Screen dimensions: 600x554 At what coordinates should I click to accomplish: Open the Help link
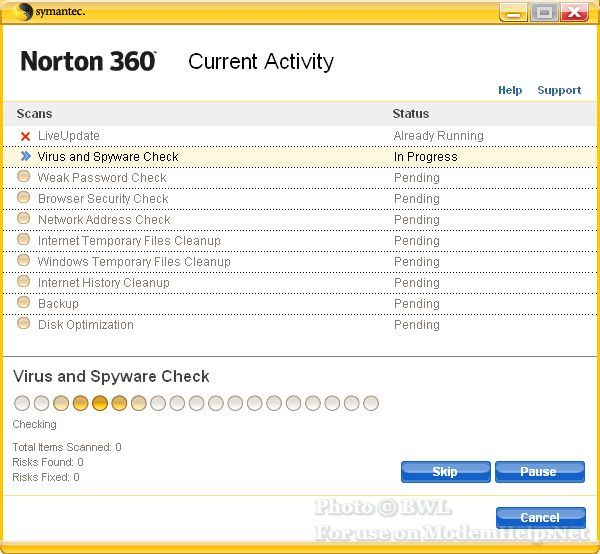tap(510, 90)
